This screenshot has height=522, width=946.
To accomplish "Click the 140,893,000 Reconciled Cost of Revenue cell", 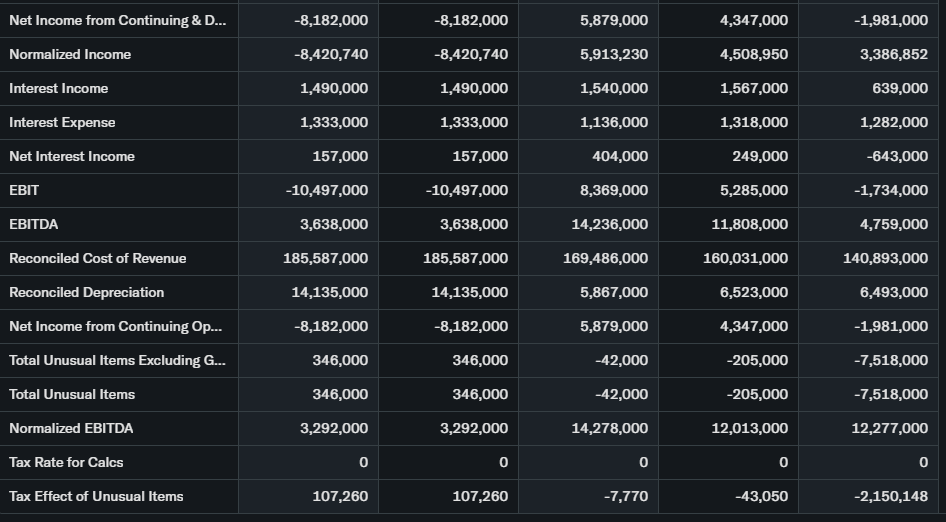I will point(885,258).
